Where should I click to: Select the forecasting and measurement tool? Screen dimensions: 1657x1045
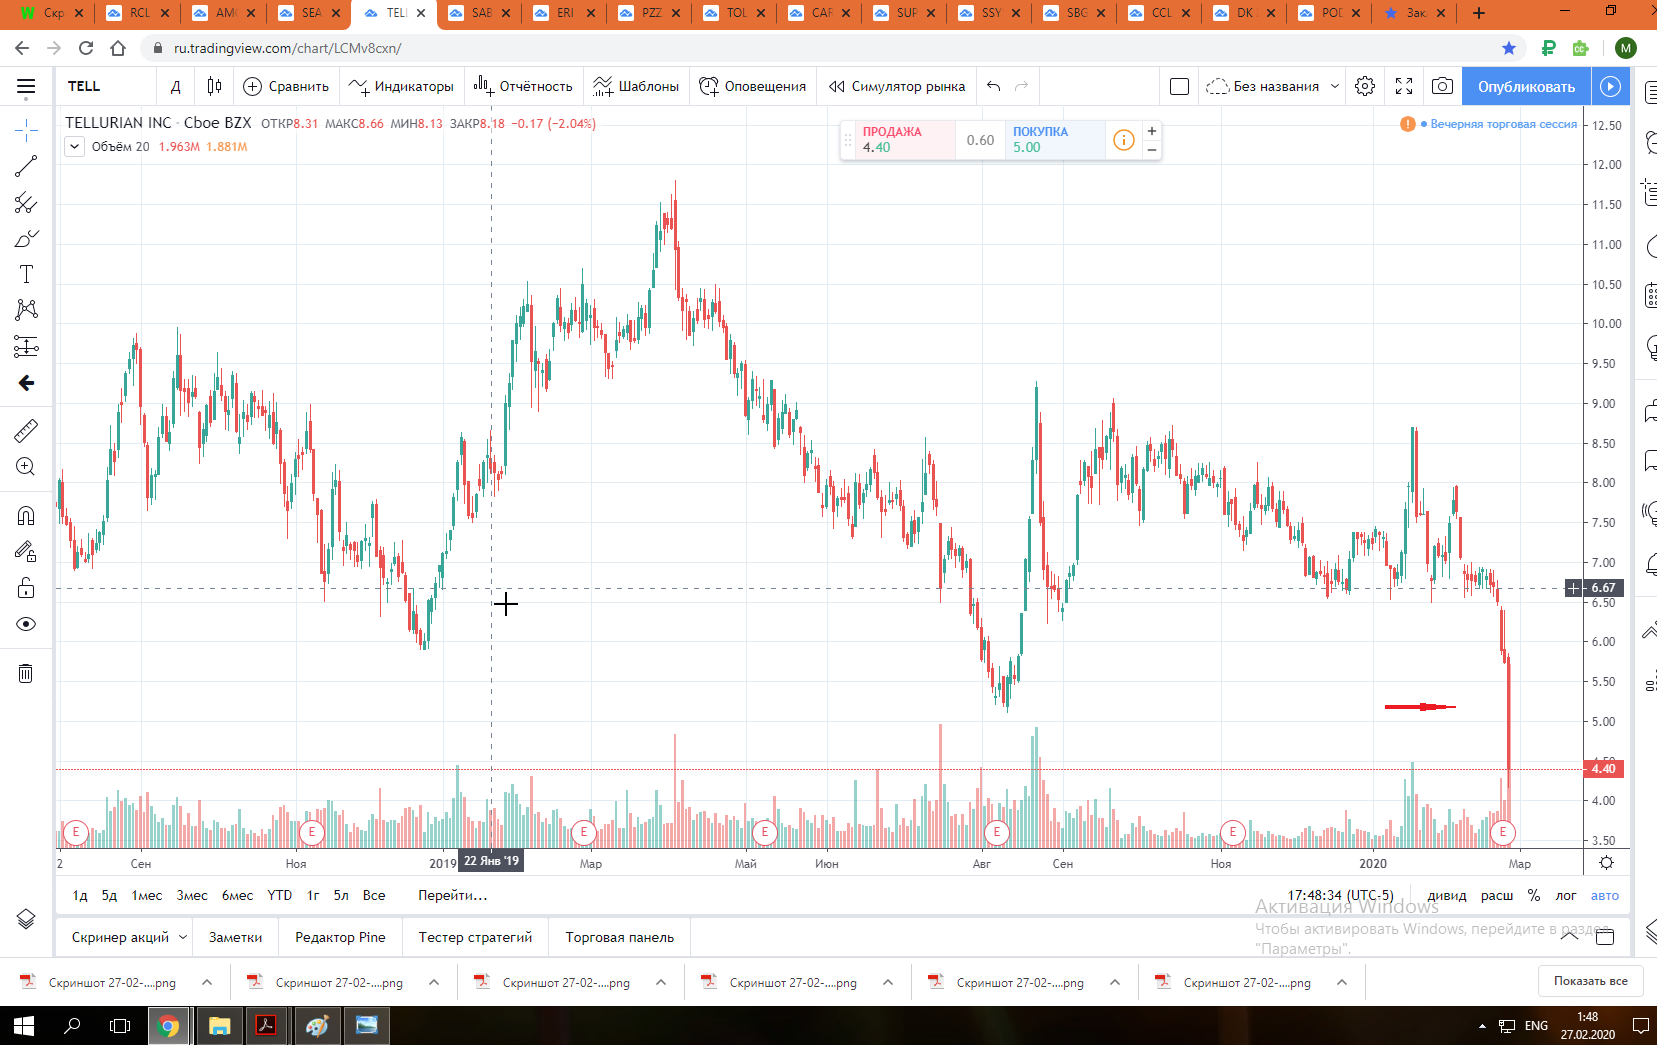point(26,346)
